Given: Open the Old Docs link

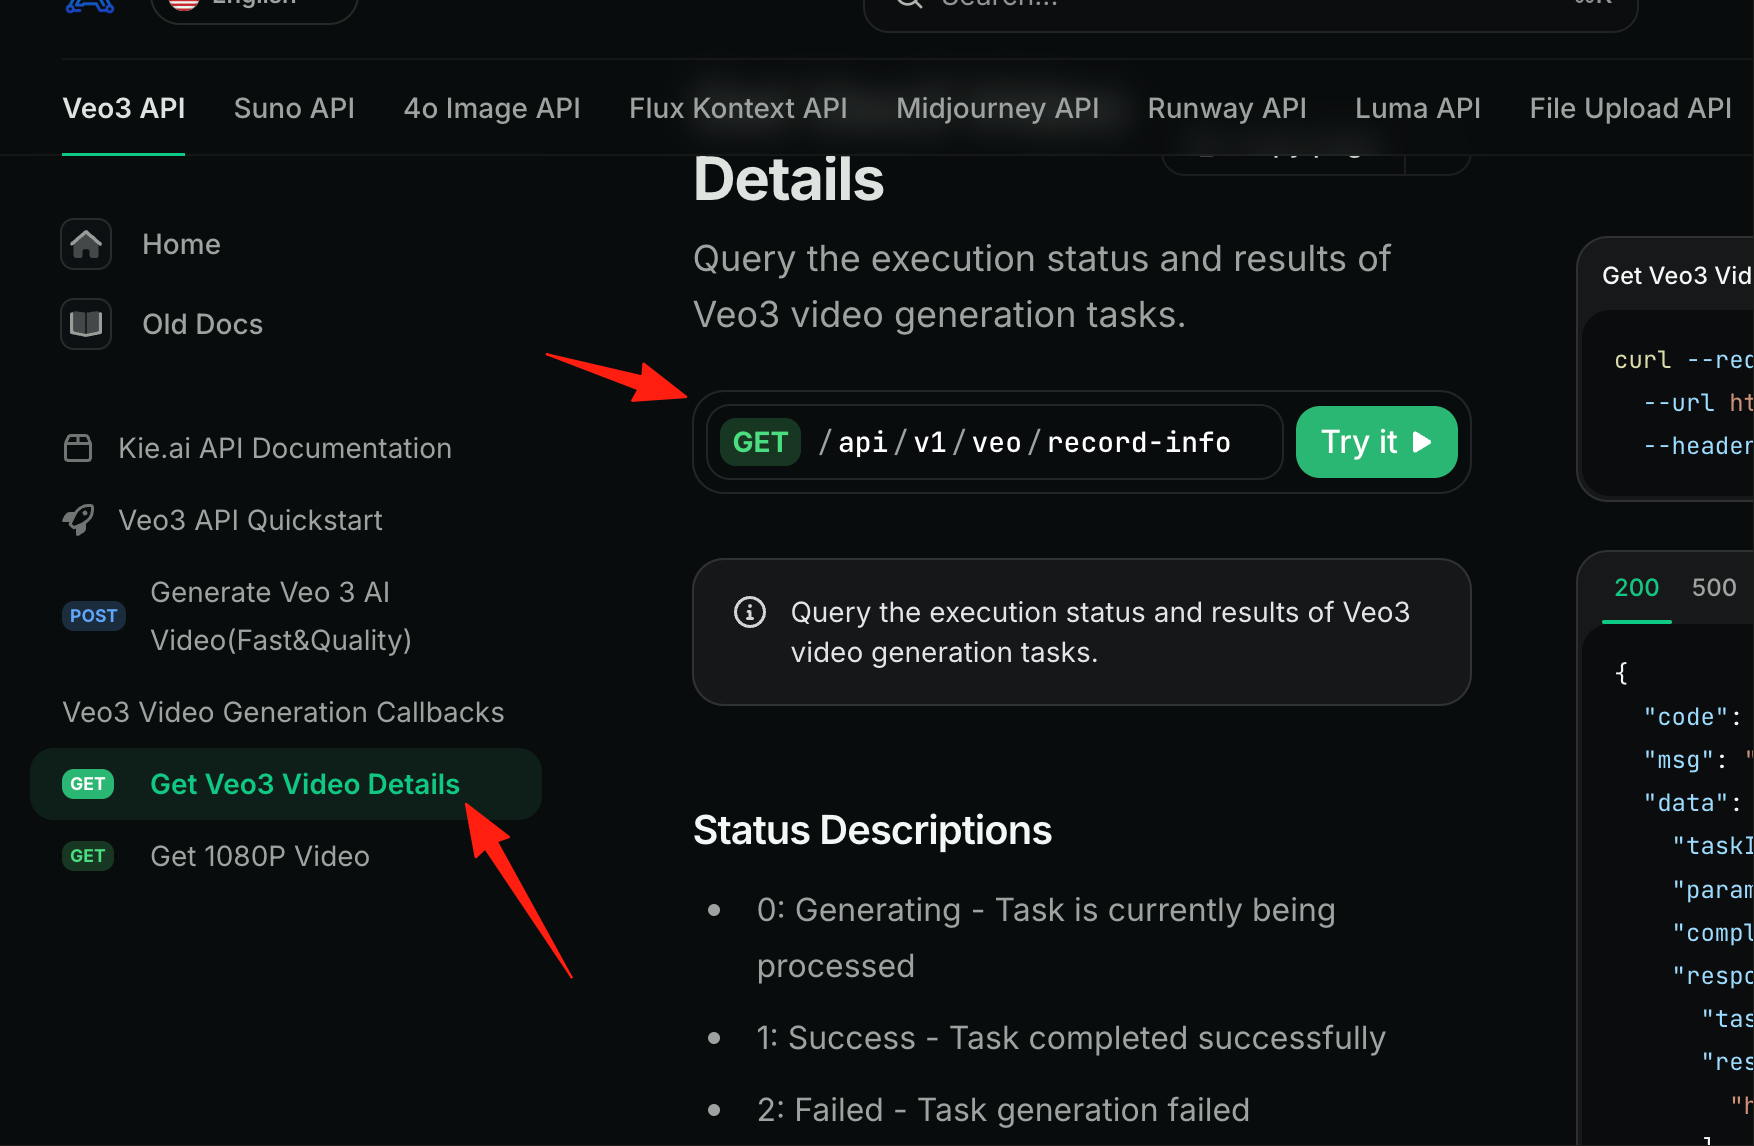Looking at the screenshot, I should click(x=202, y=324).
